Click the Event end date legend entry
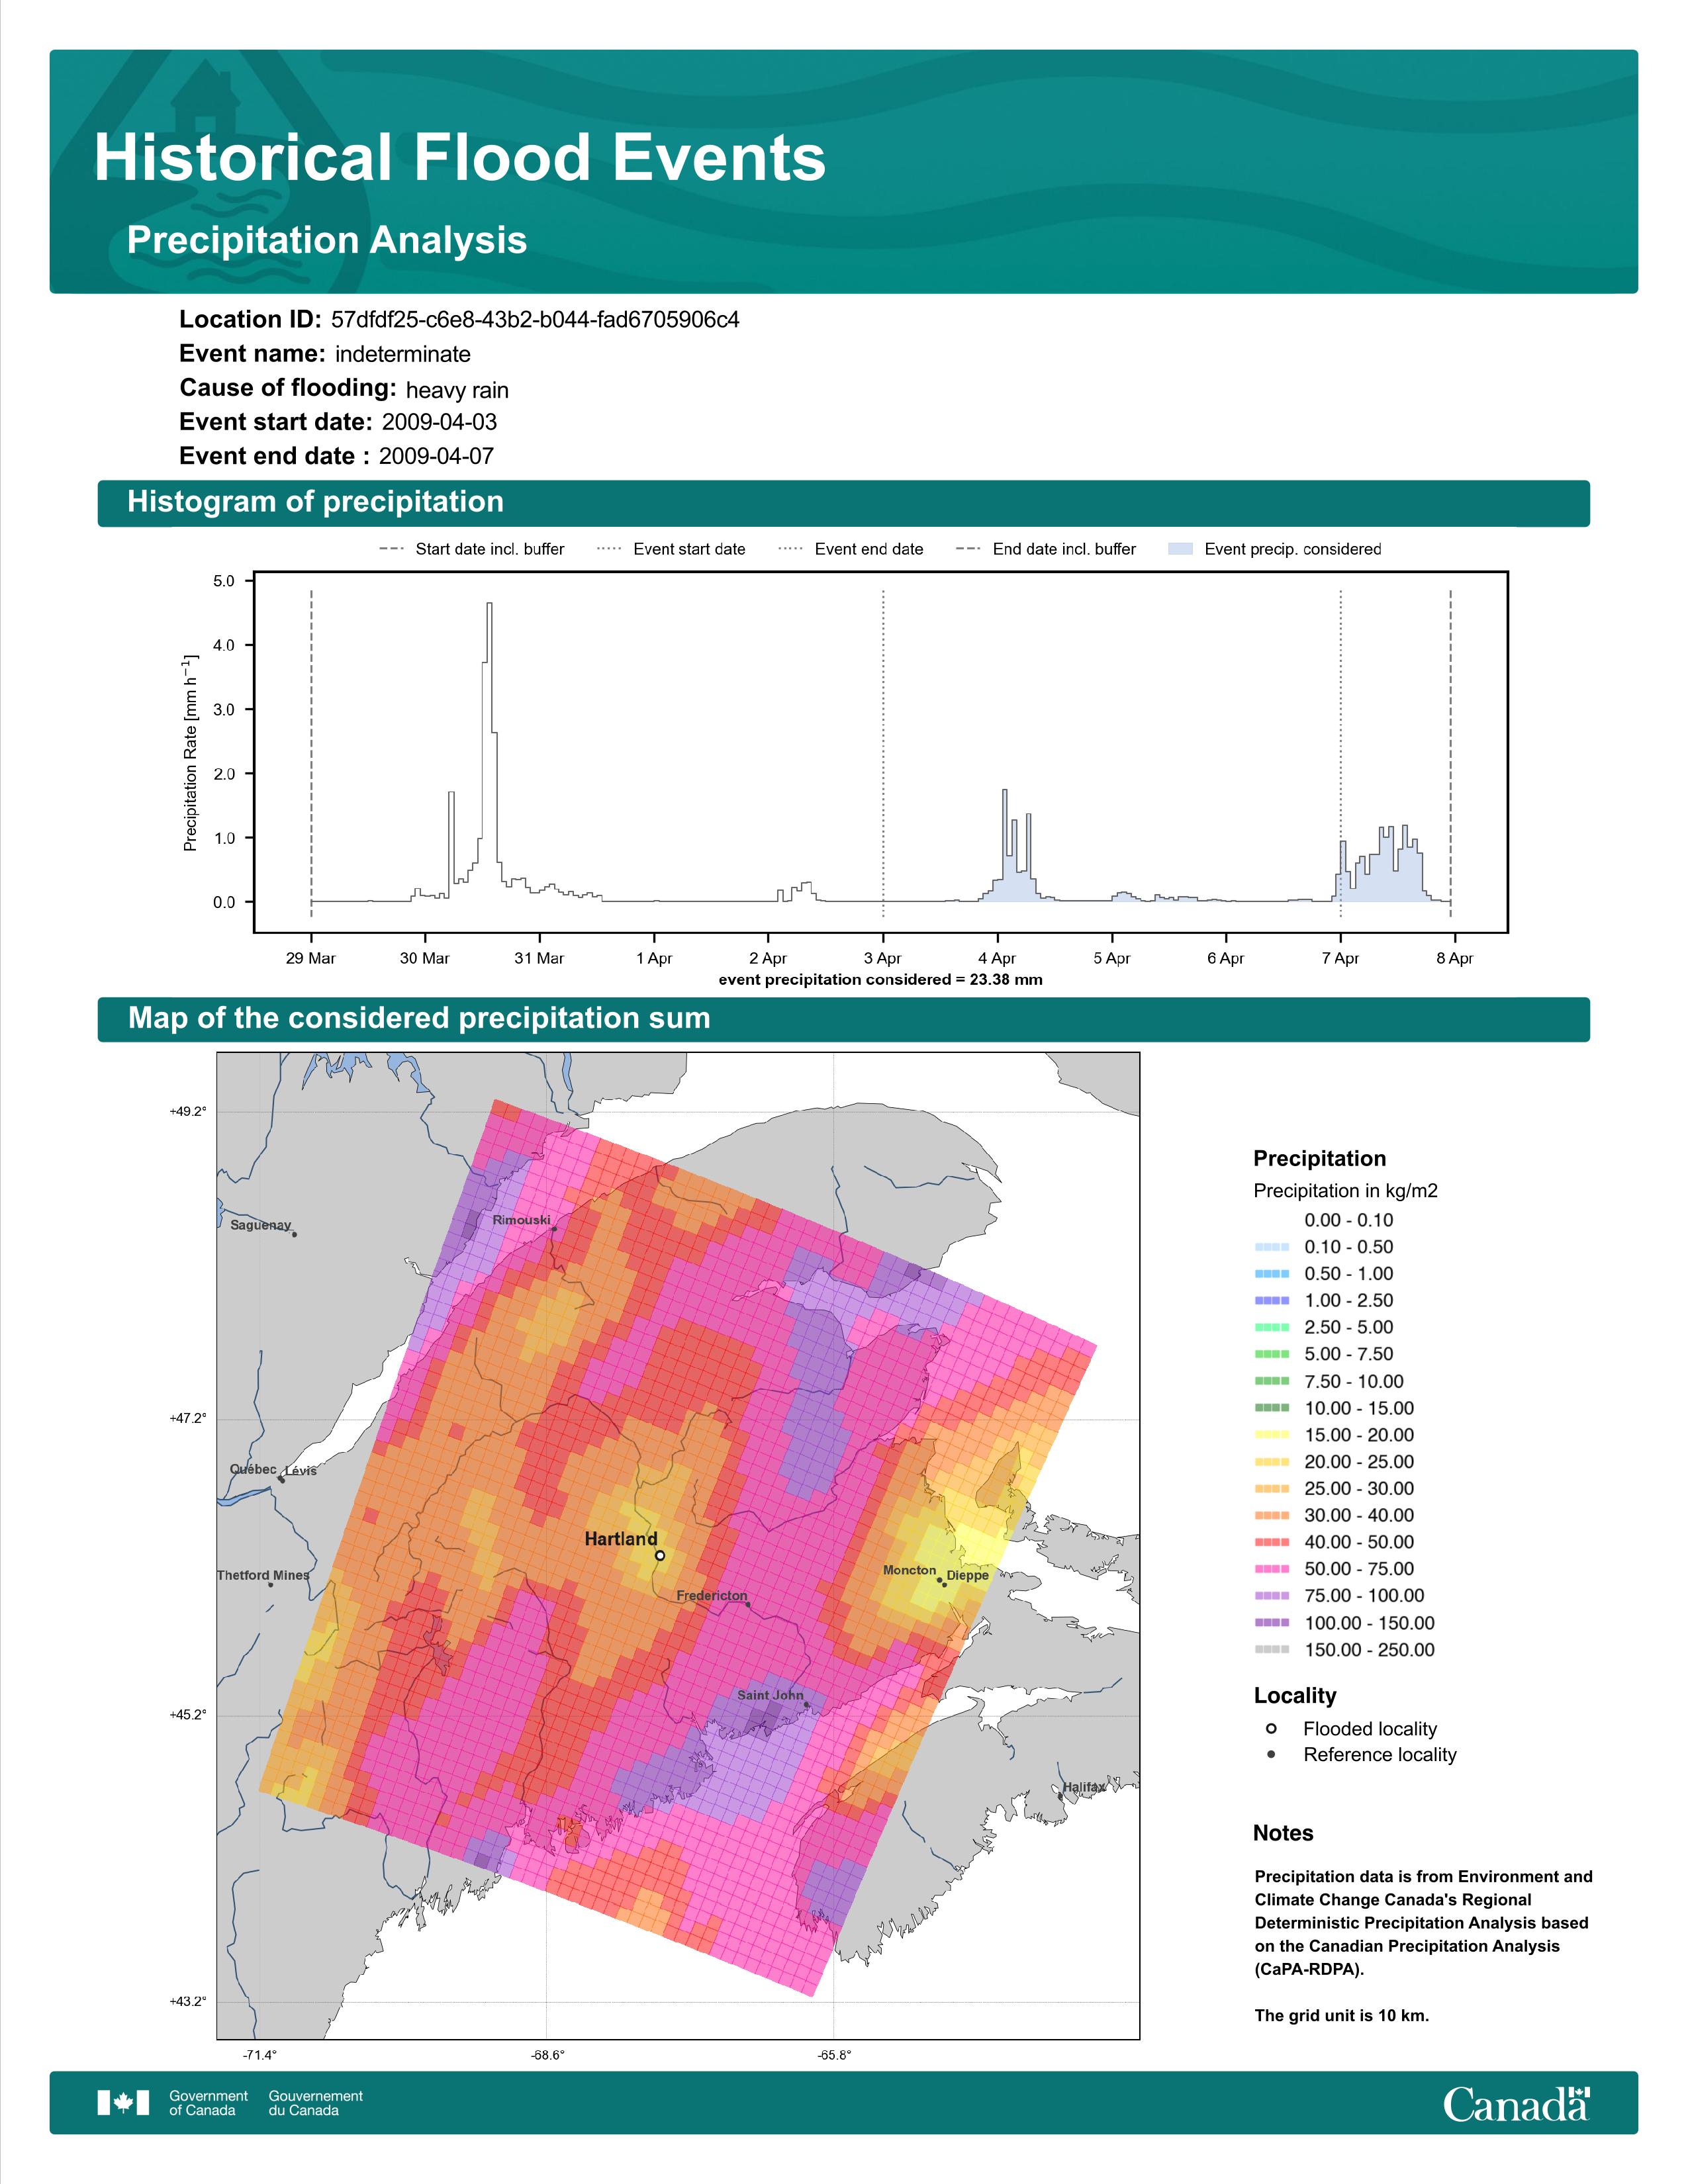1688x2184 pixels. [x=851, y=549]
